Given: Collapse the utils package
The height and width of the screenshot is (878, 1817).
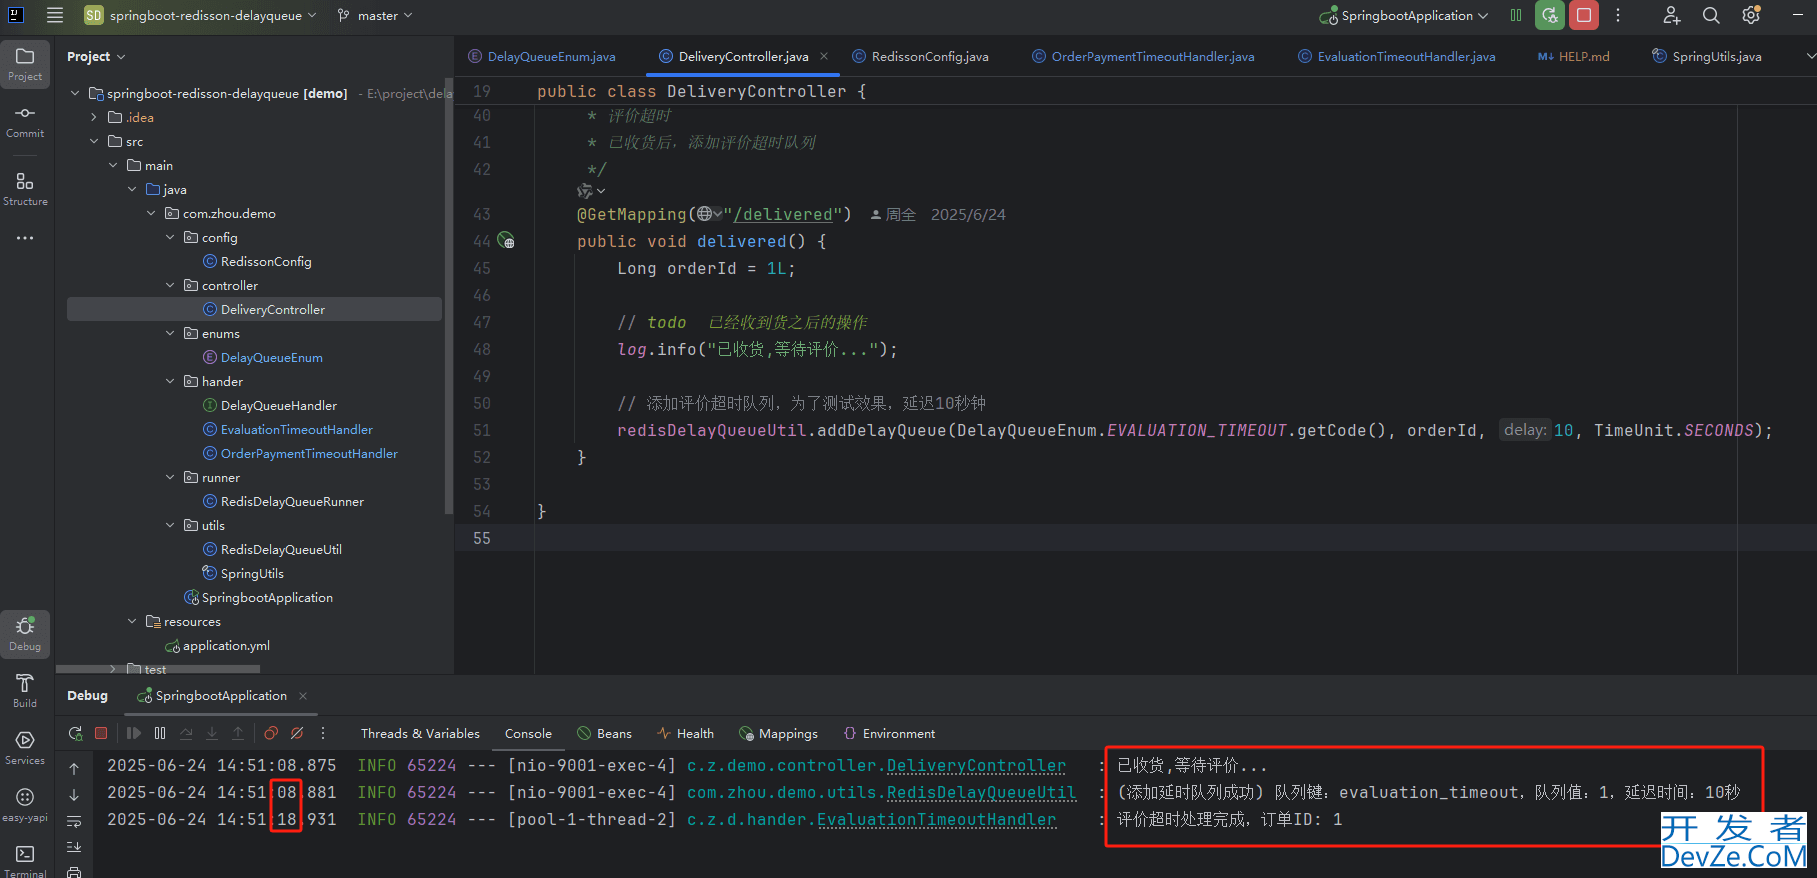Looking at the screenshot, I should pos(170,525).
